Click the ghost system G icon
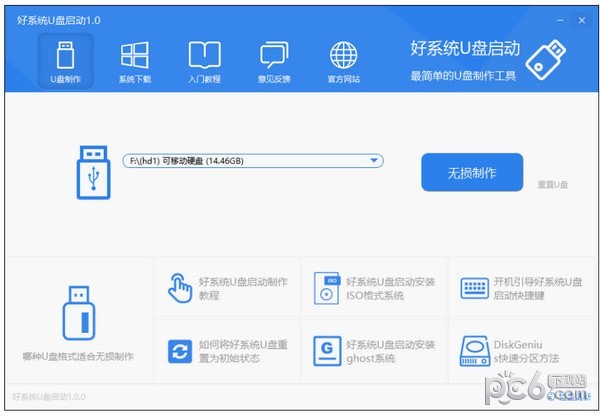Image resolution: width=600 pixels, height=417 pixels. click(x=327, y=350)
